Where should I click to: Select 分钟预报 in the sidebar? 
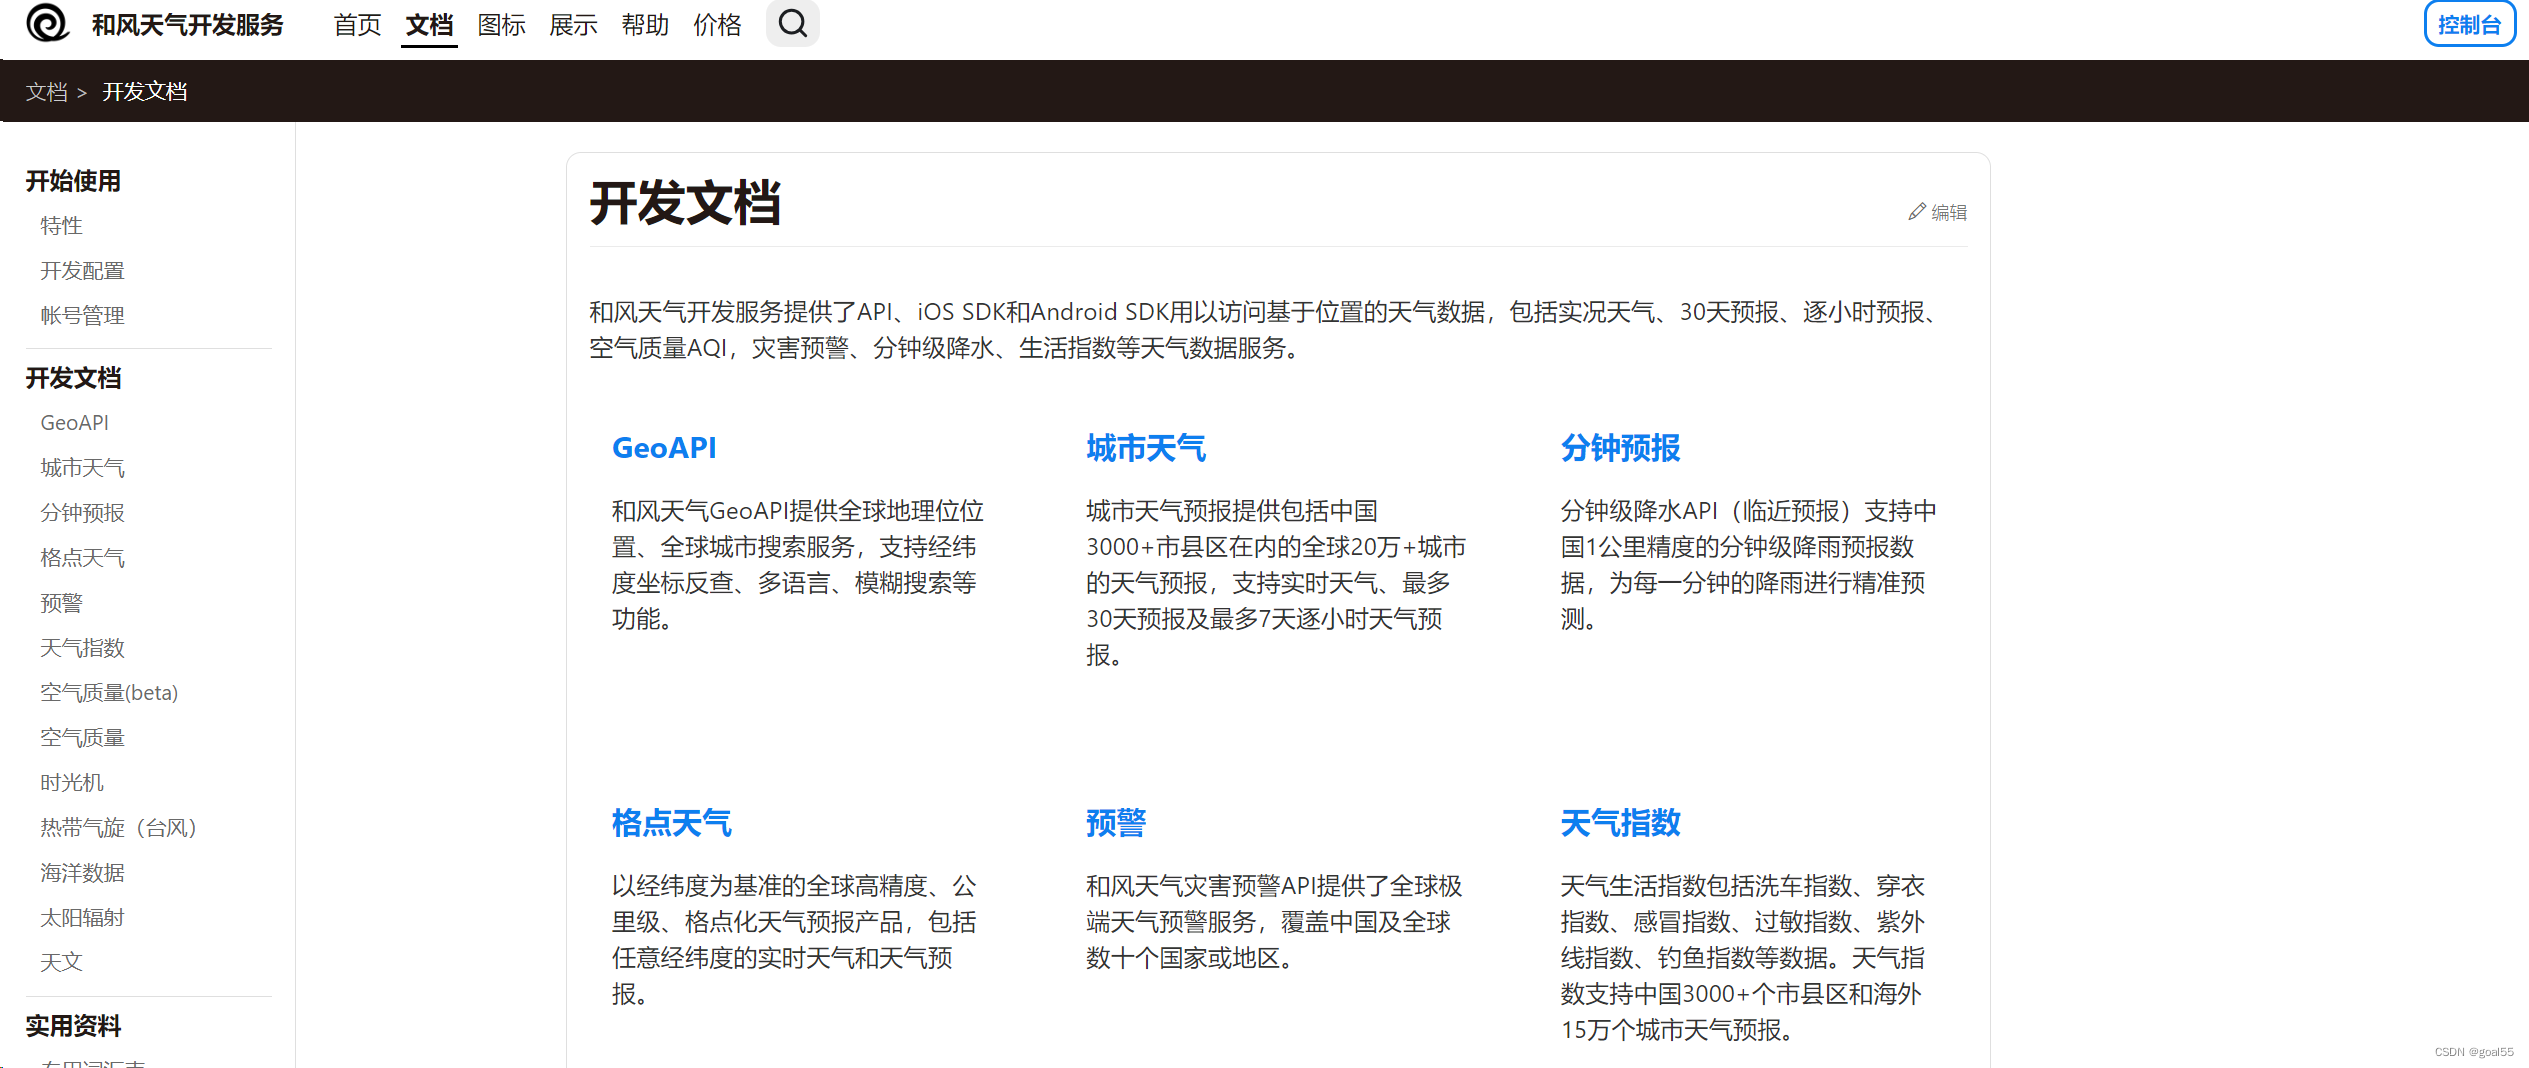(82, 513)
